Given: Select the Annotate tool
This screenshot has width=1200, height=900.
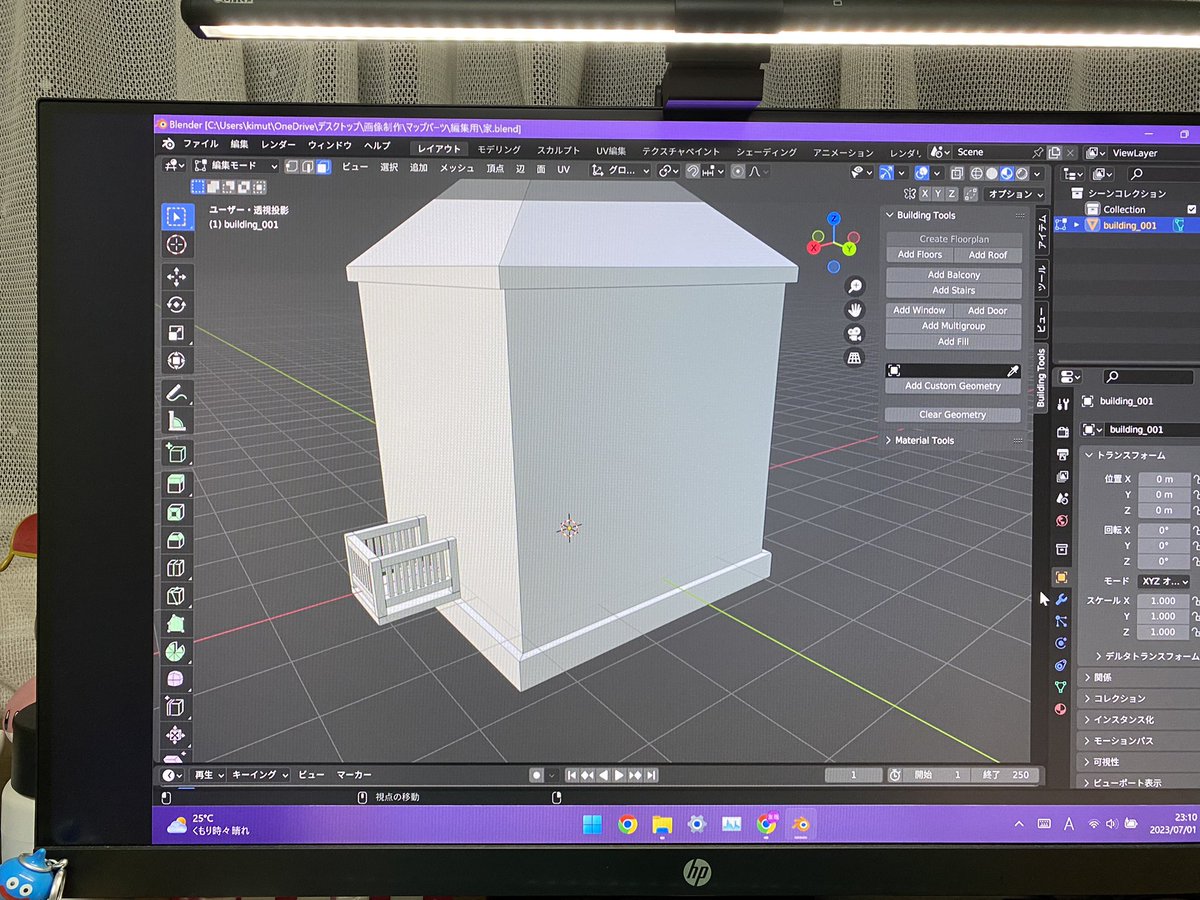Looking at the screenshot, I should click(x=176, y=393).
